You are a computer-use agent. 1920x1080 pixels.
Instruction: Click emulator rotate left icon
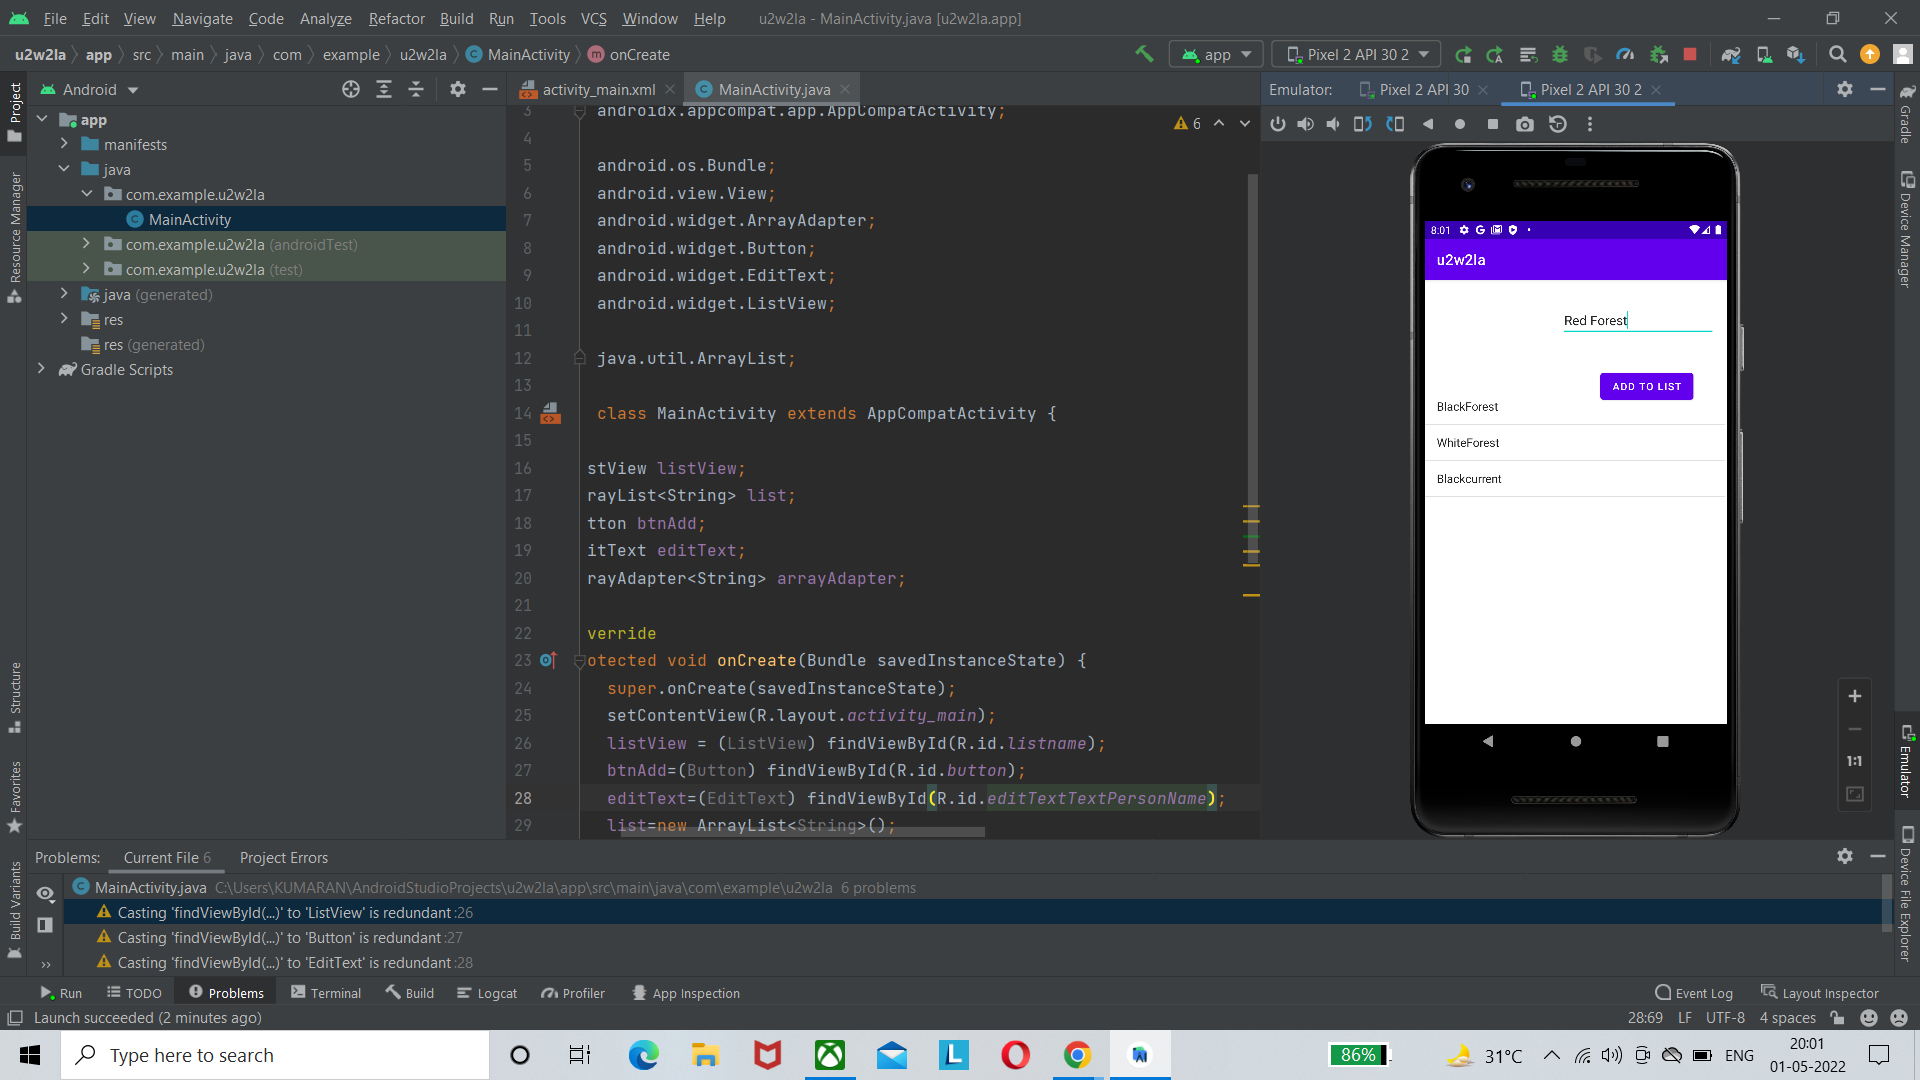1363,124
